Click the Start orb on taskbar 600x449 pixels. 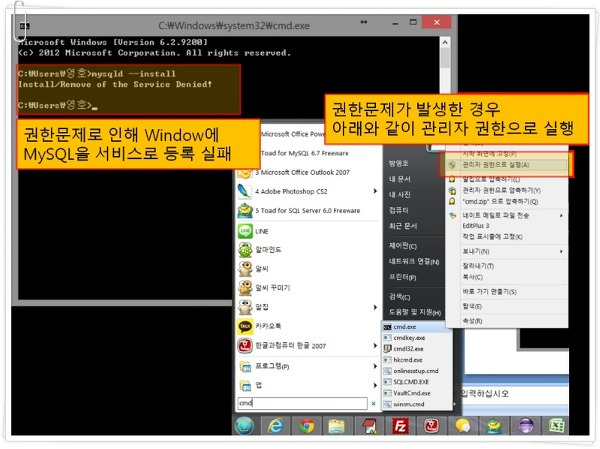[x=244, y=426]
